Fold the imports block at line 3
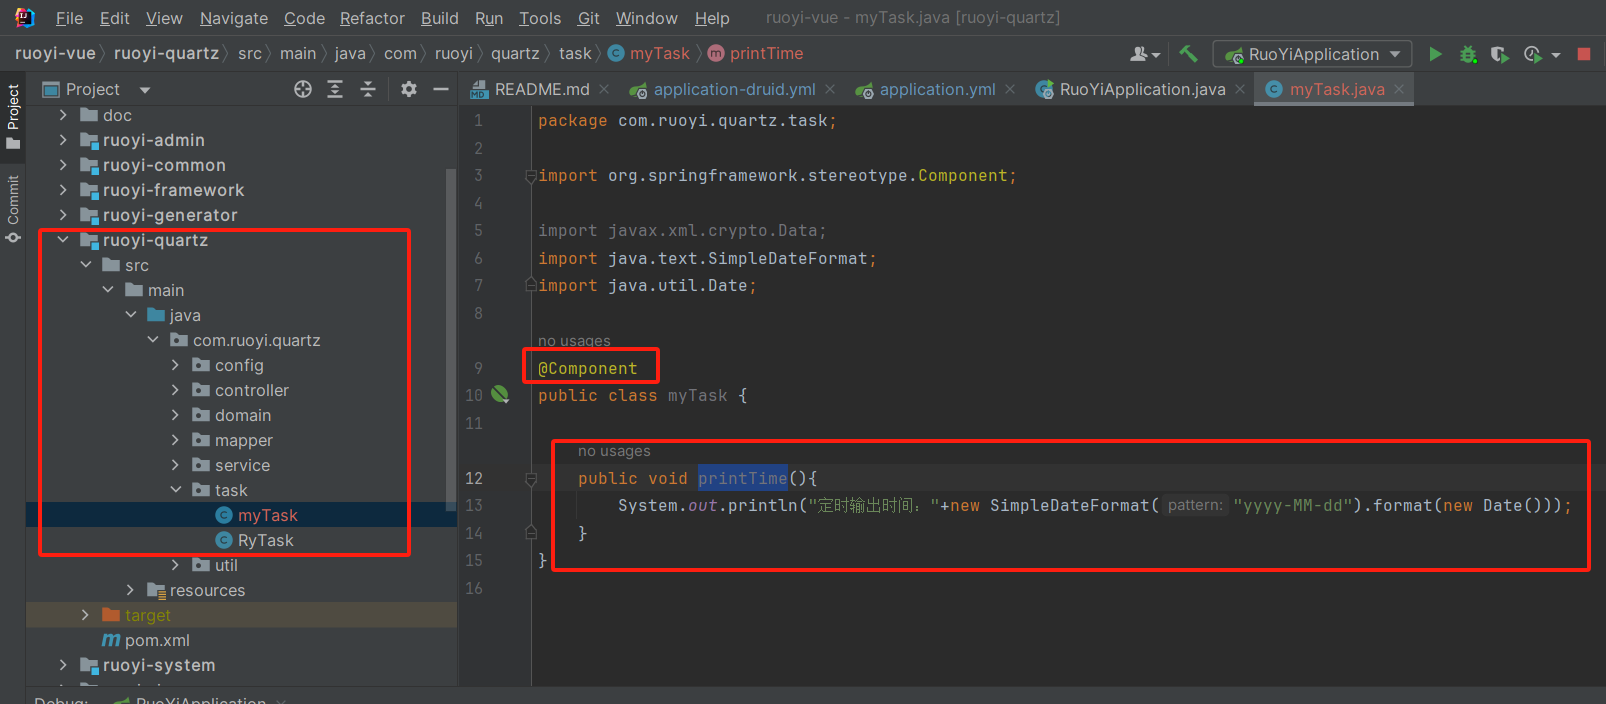Screen dimensions: 1606x704 531,176
